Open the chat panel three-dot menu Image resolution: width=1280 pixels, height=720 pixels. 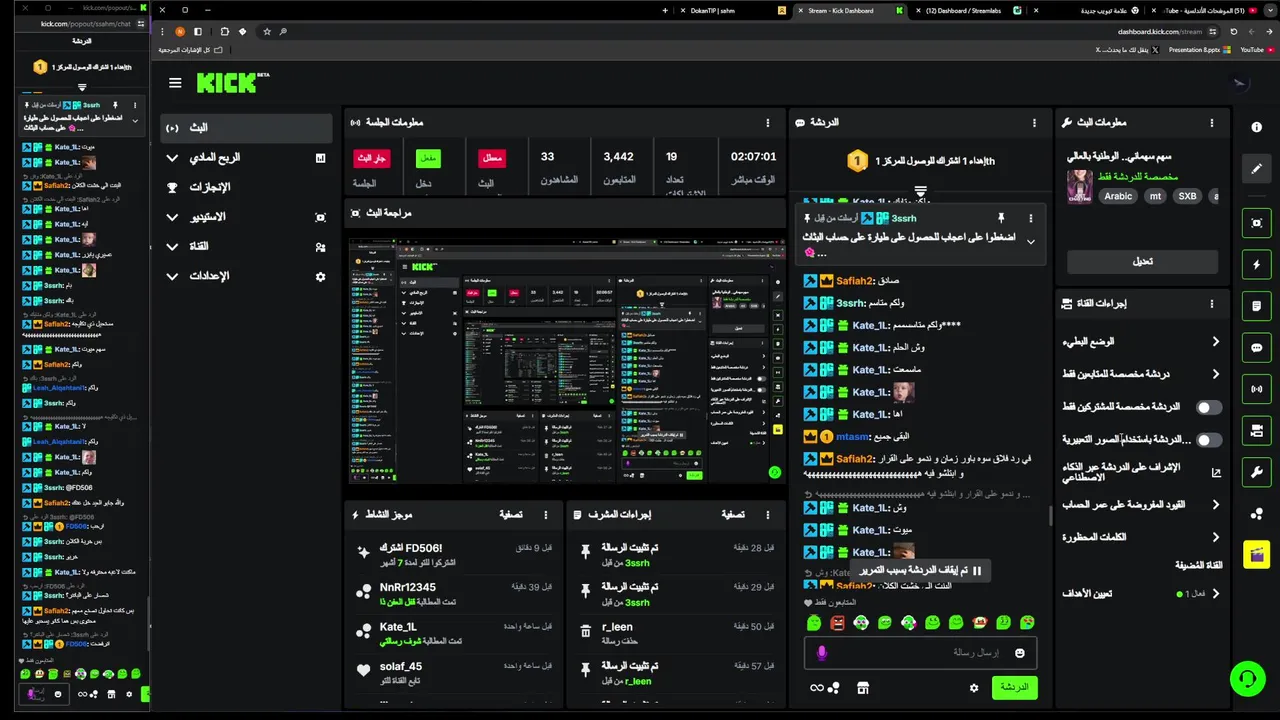click(1034, 122)
